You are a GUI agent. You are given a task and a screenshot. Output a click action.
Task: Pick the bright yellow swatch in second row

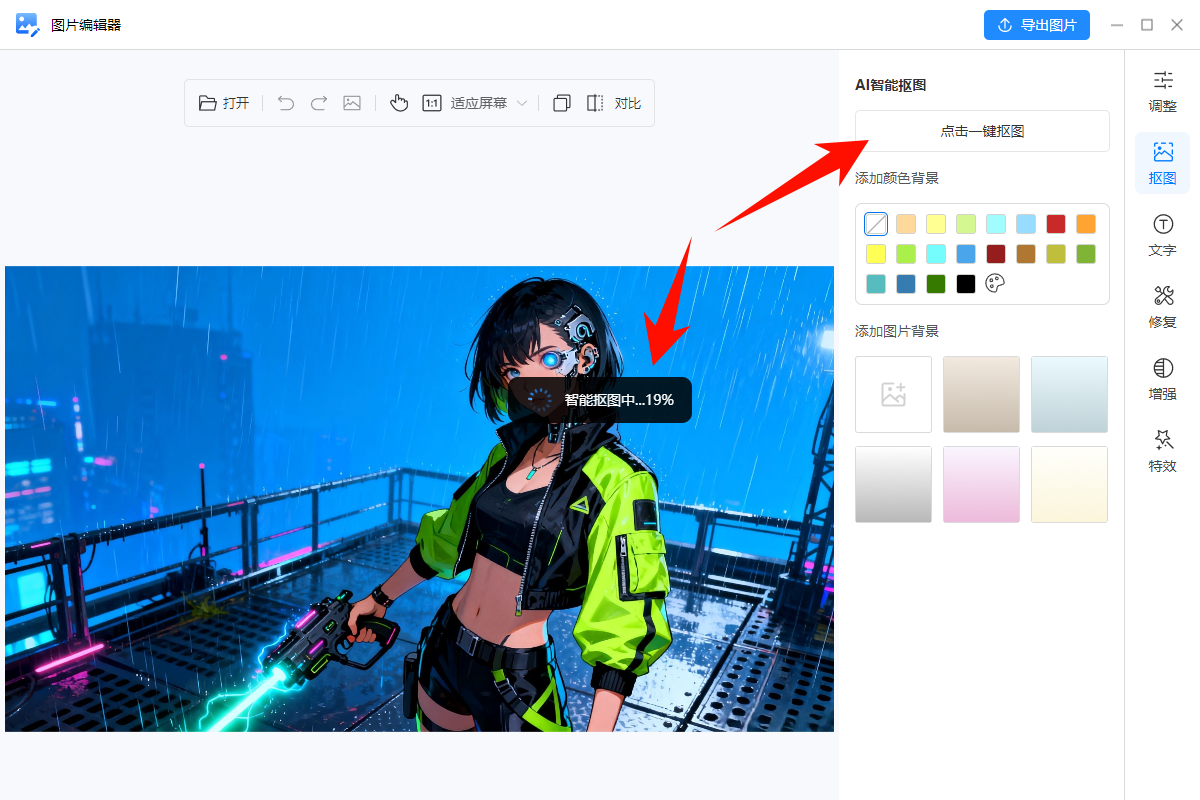pos(876,254)
